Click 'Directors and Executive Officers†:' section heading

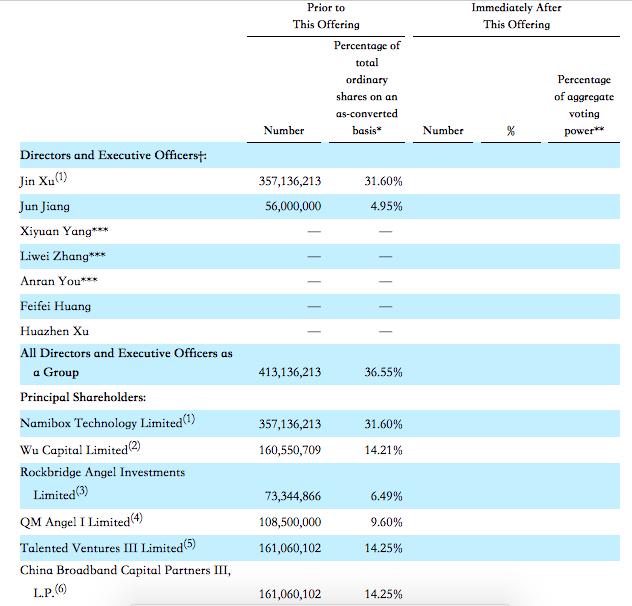pyautogui.click(x=113, y=155)
